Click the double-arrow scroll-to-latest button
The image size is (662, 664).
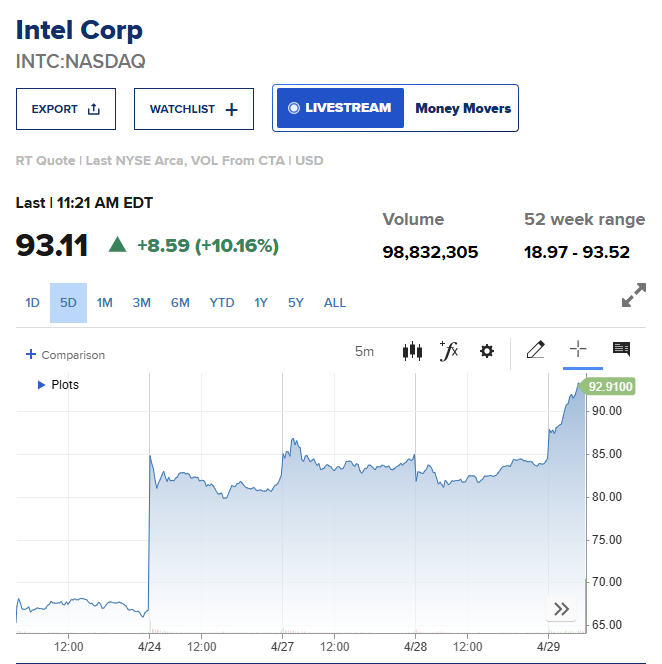(x=561, y=609)
